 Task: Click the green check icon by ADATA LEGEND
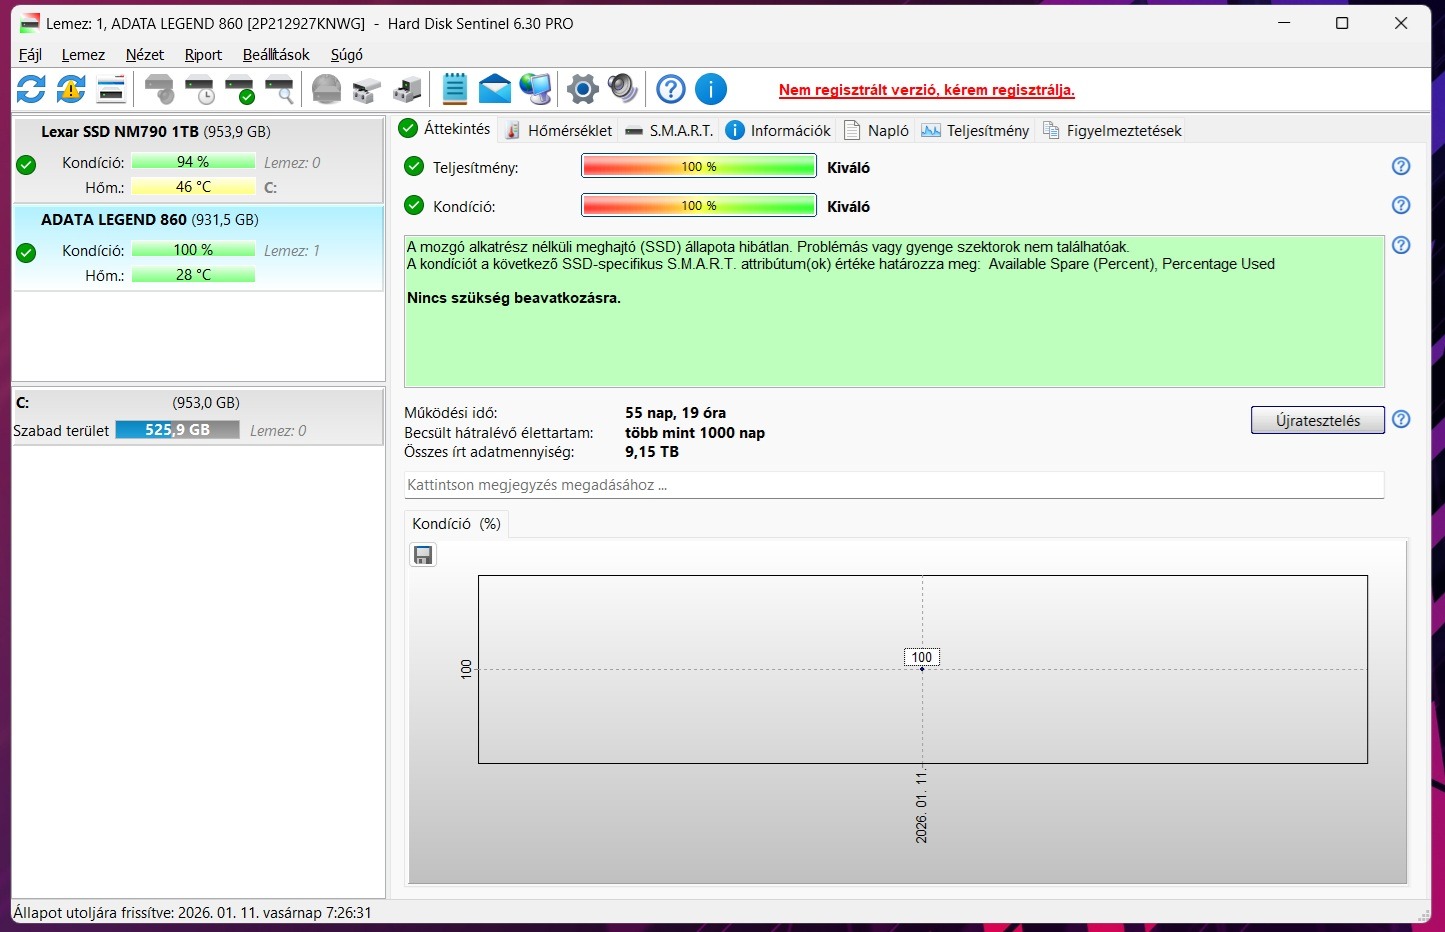[x=26, y=253]
